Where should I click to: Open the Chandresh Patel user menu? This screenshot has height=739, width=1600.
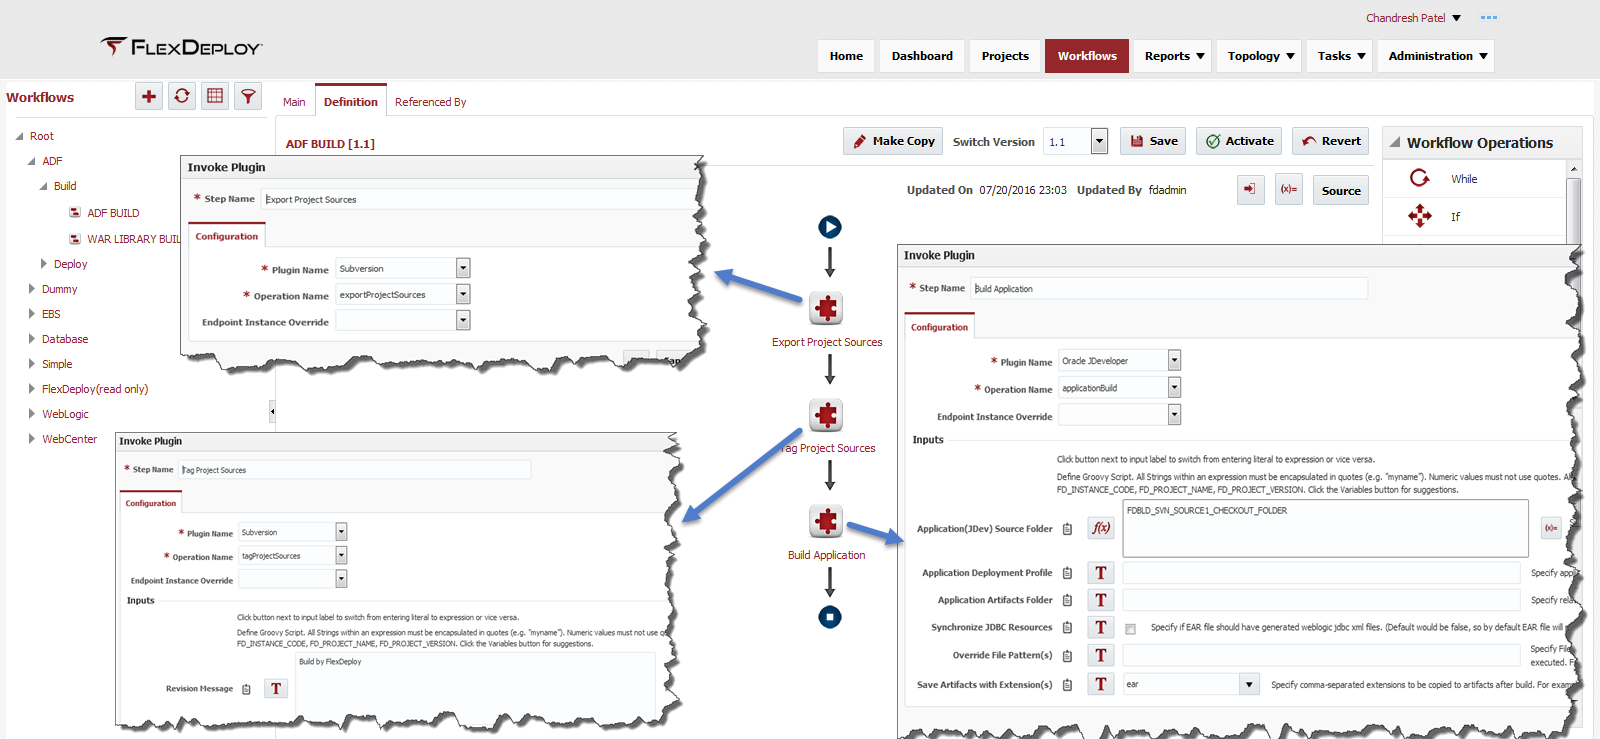pyautogui.click(x=1456, y=18)
